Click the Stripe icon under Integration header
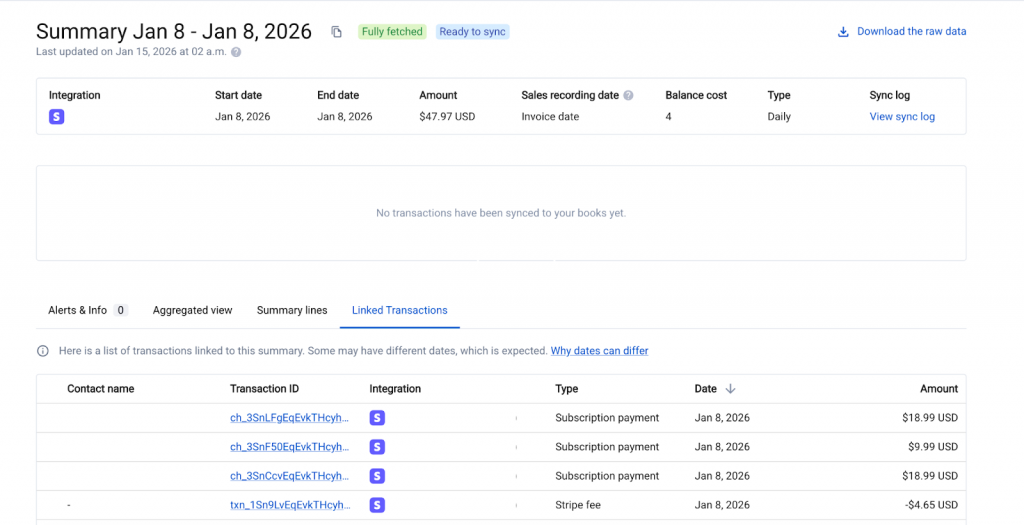1024x525 pixels. pos(57,117)
